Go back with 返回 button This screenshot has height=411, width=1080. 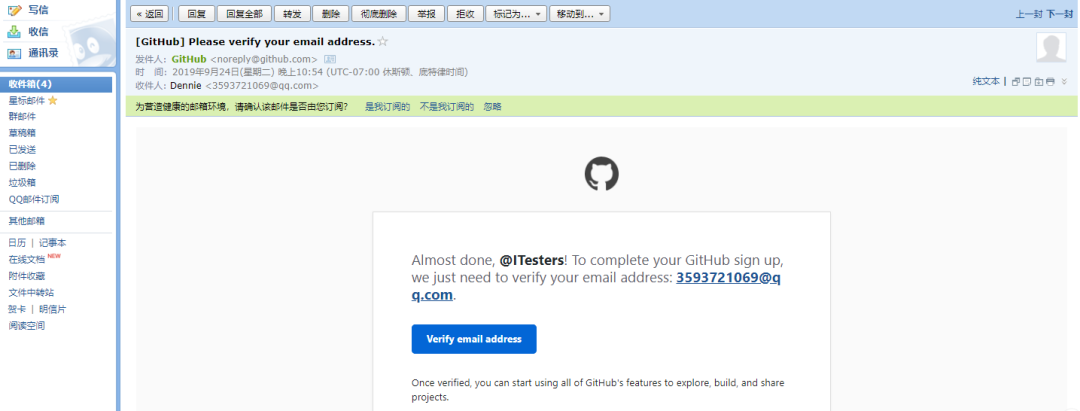[x=149, y=14]
